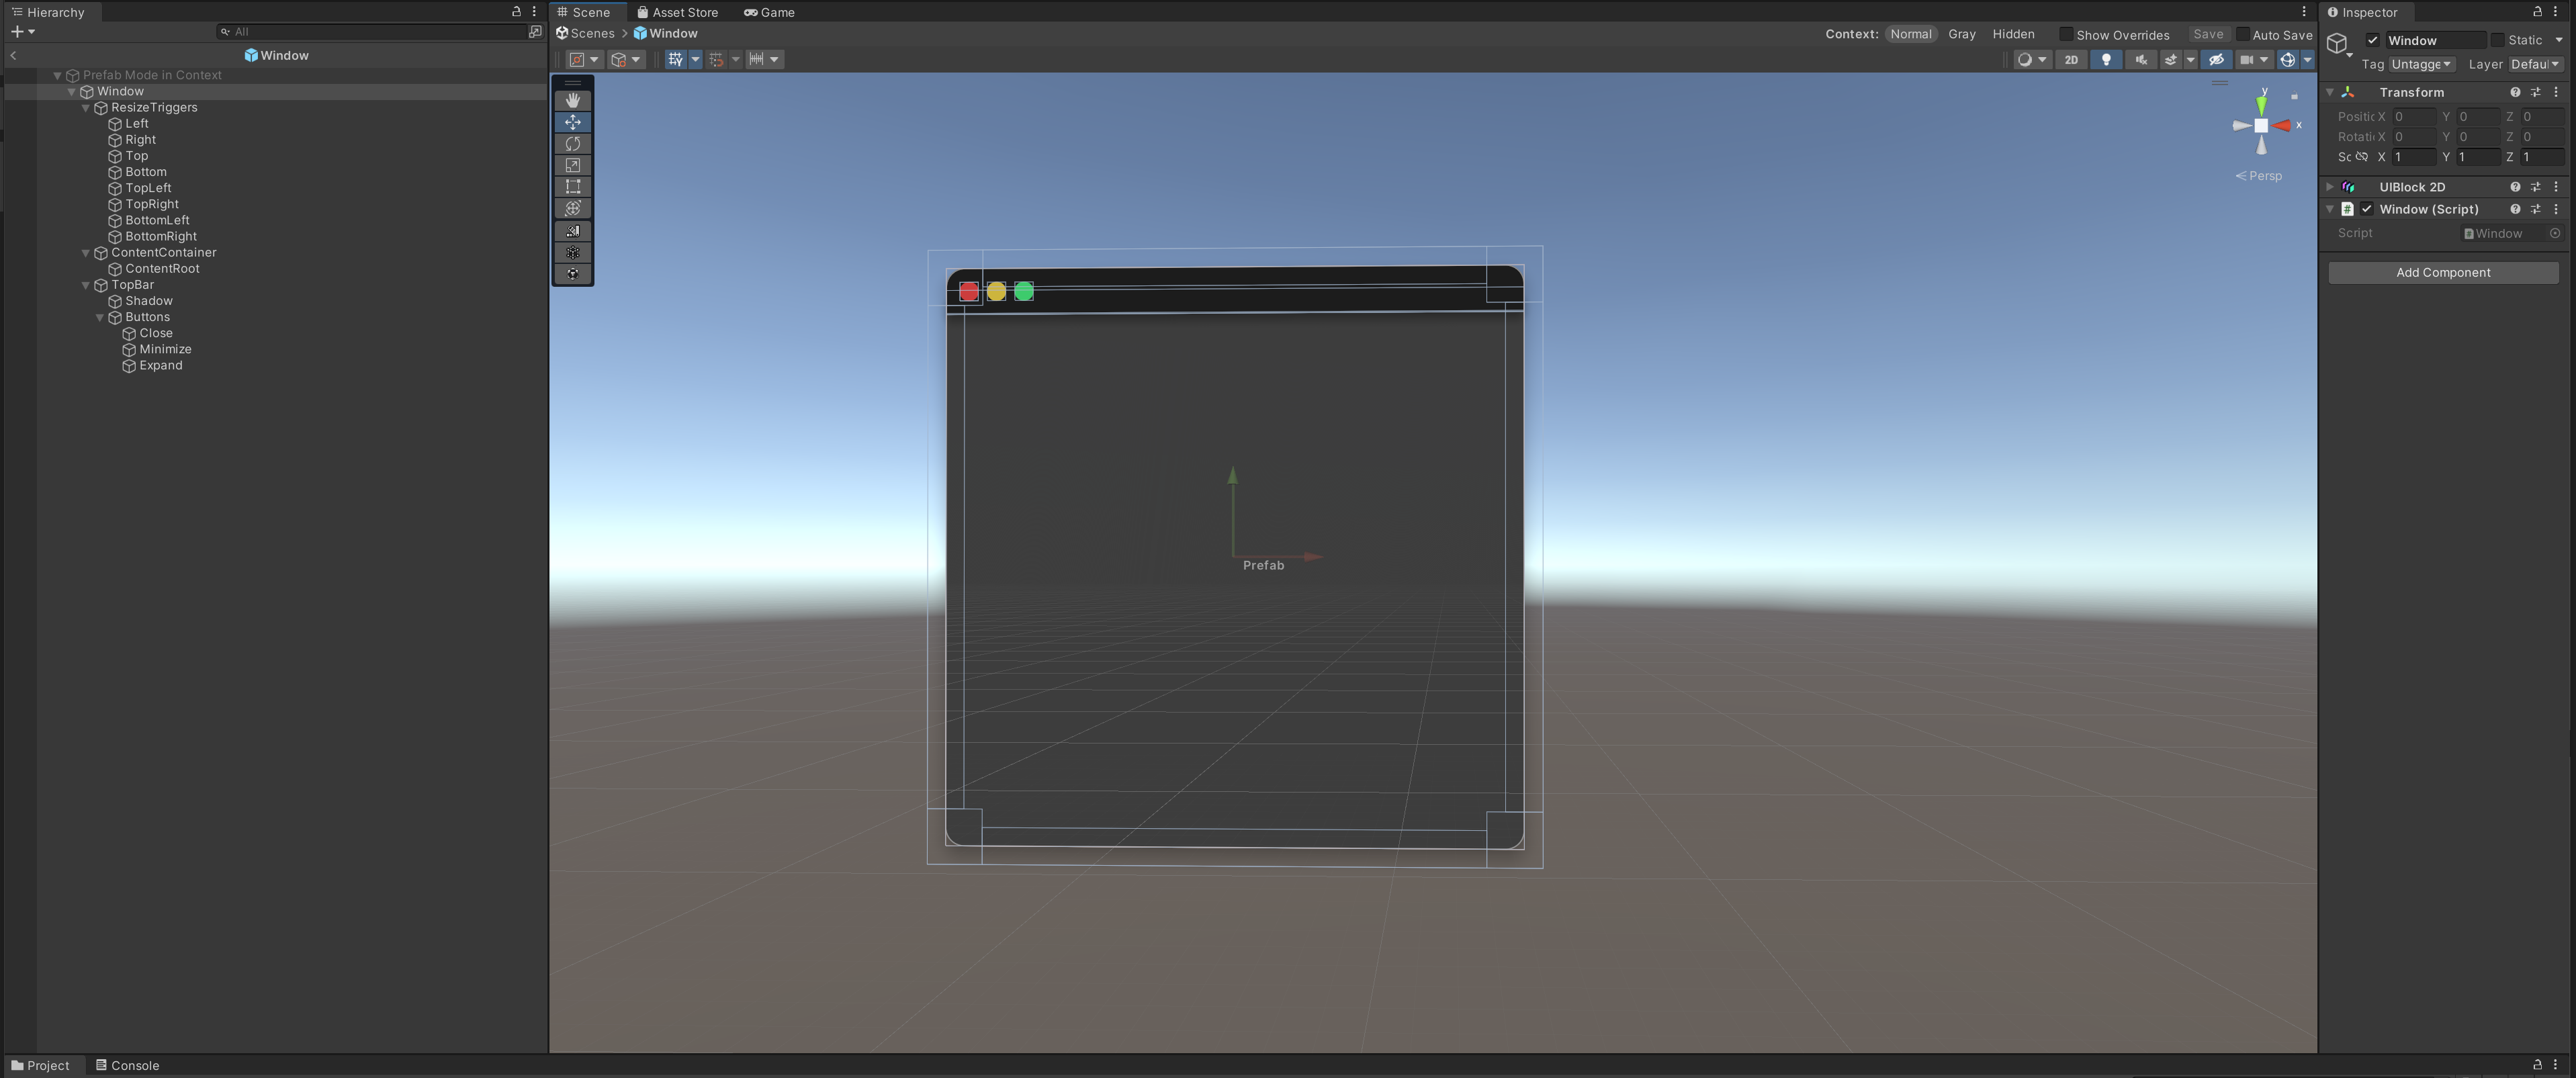This screenshot has height=1078, width=2576.
Task: Switch to the Game tab
Action: click(769, 12)
